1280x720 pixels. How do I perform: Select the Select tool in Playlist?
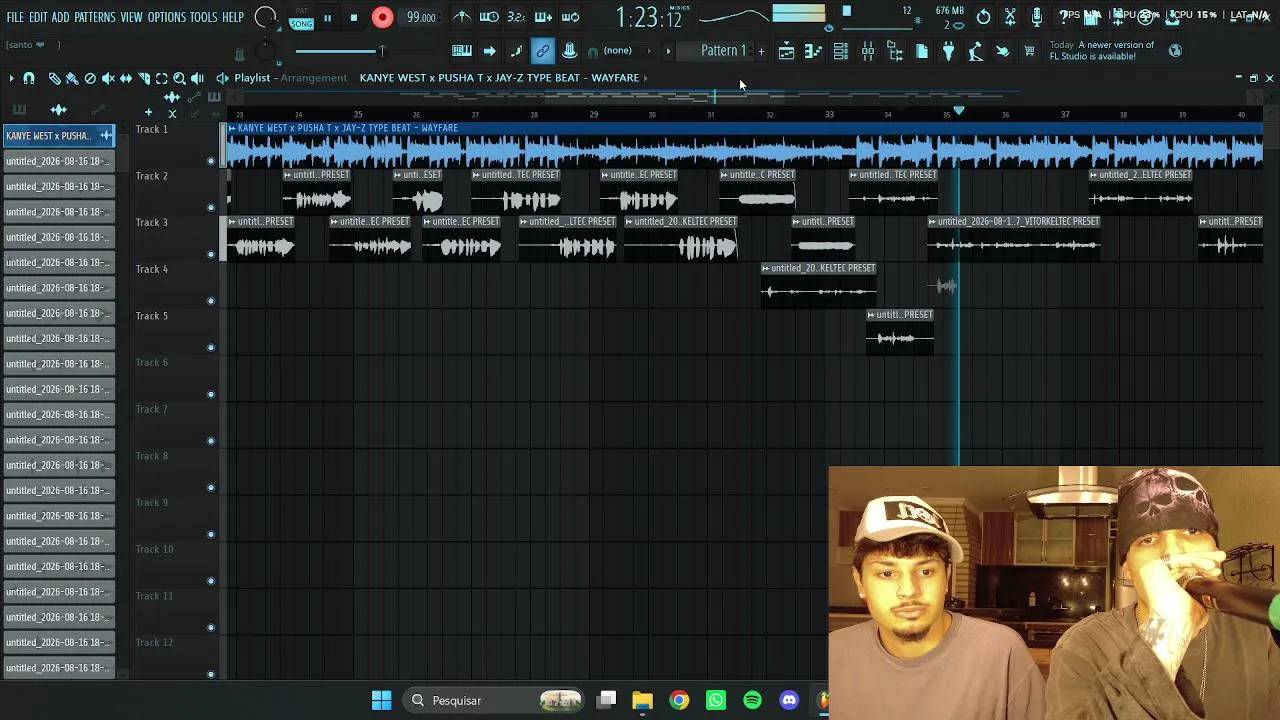[x=162, y=78]
